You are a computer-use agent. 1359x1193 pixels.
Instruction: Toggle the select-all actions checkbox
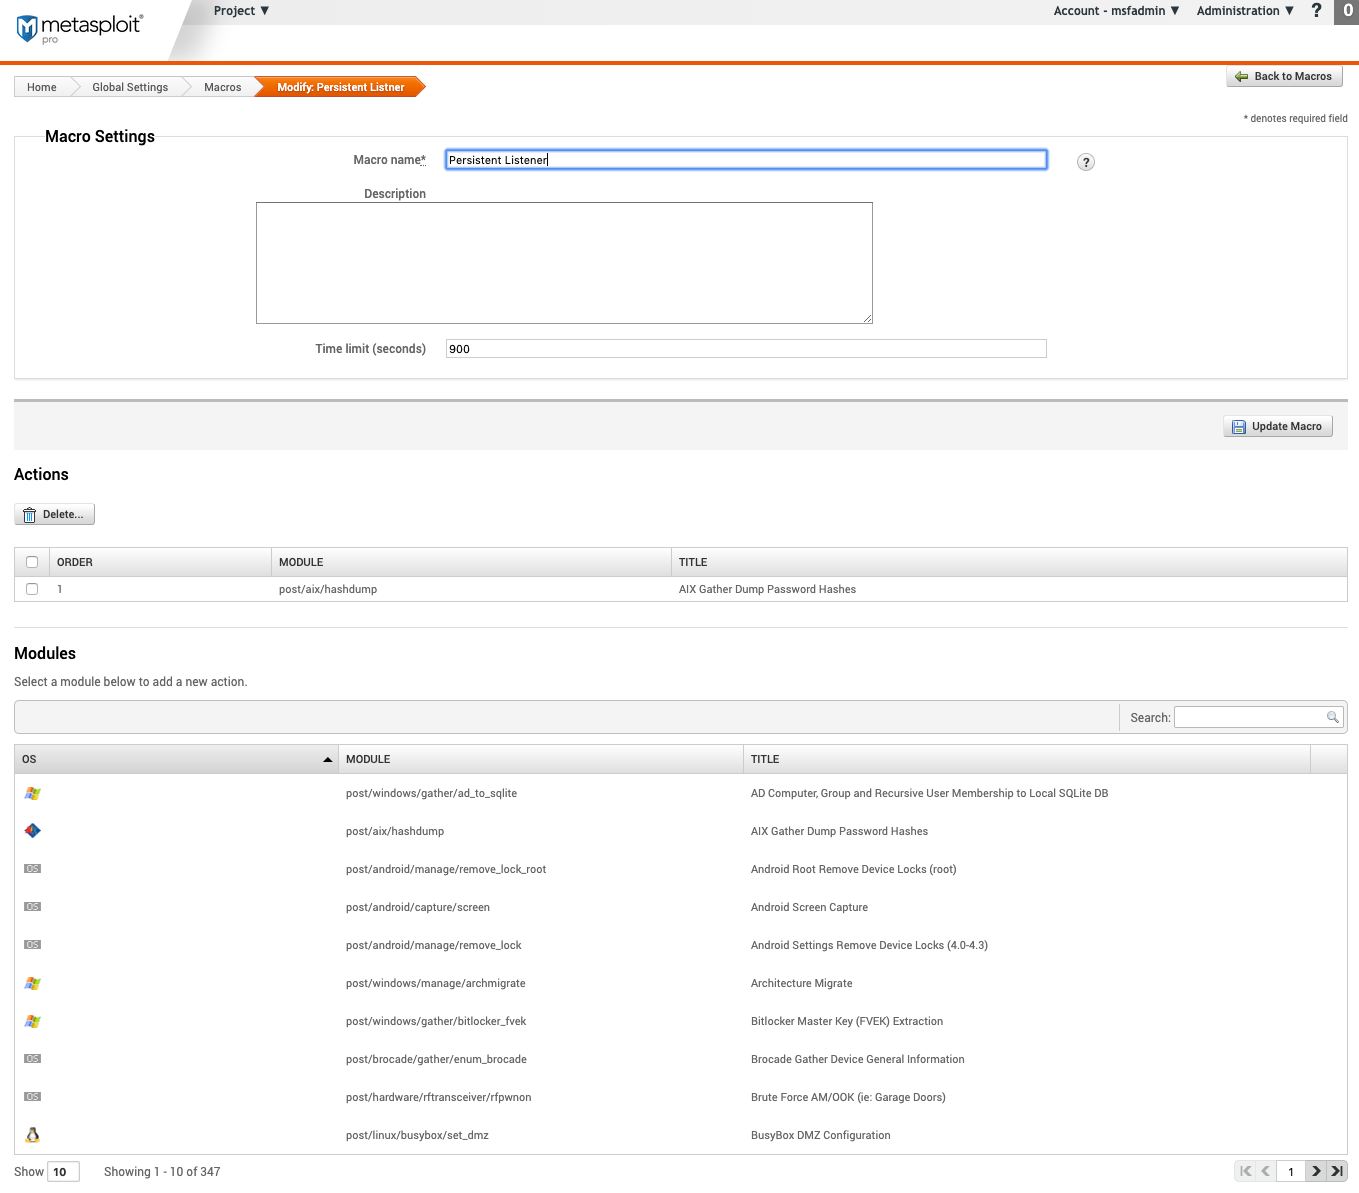click(32, 562)
